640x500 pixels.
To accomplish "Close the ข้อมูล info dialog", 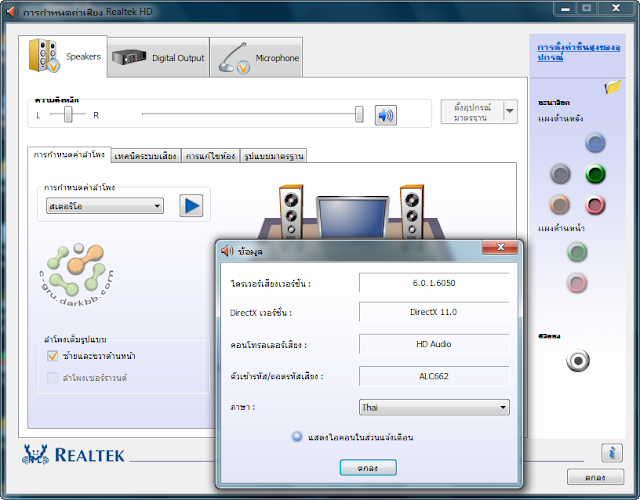I will pyautogui.click(x=500, y=247).
